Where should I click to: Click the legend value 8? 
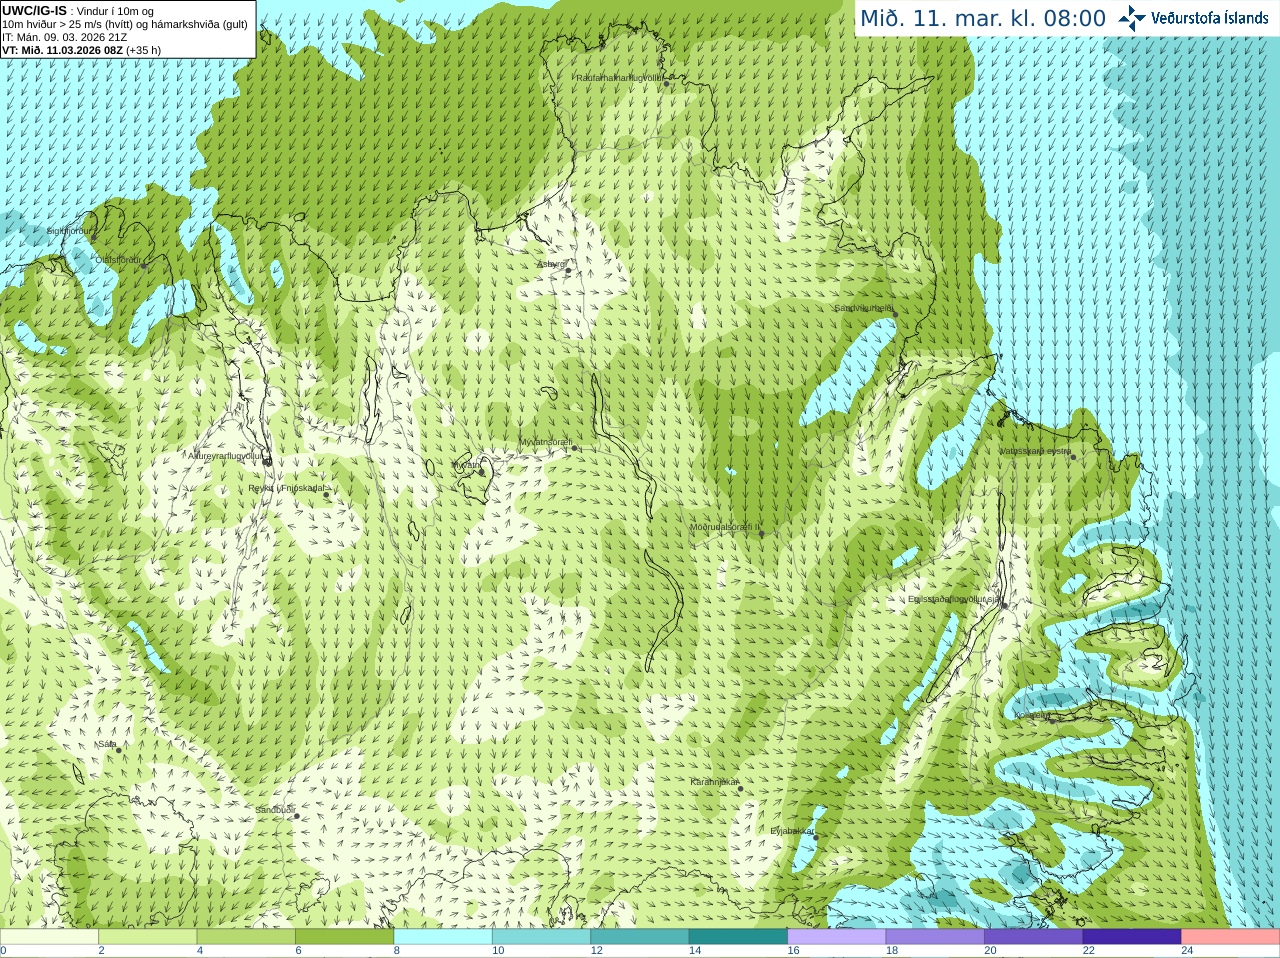397,951
